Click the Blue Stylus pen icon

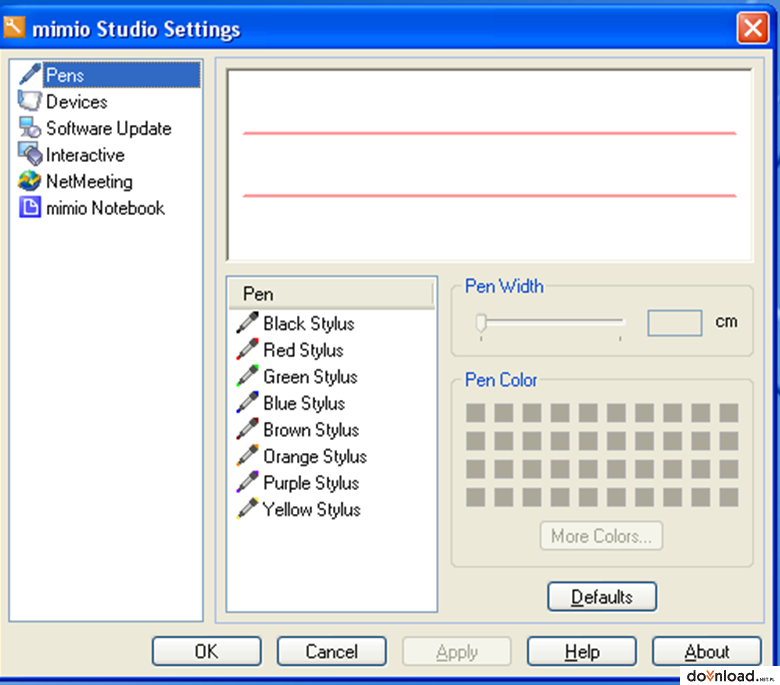[247, 402]
